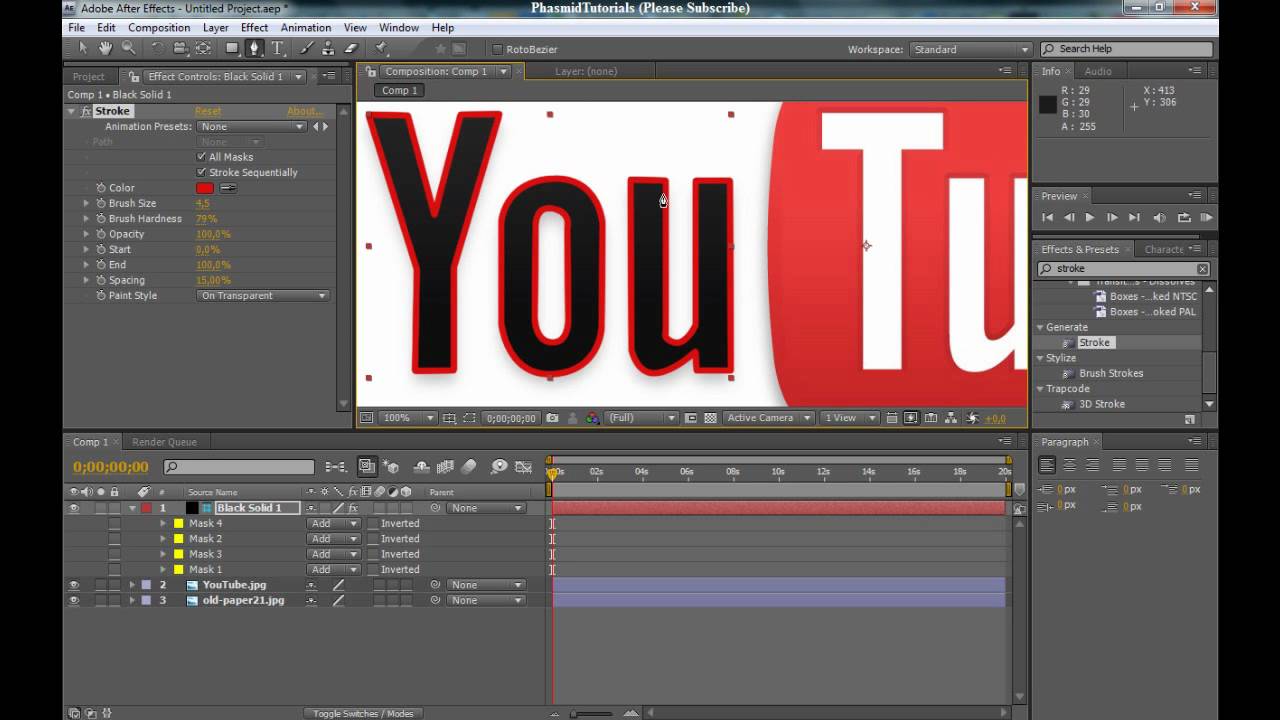
Task: Expand the YouTube.jpg layer
Action: pyautogui.click(x=131, y=585)
